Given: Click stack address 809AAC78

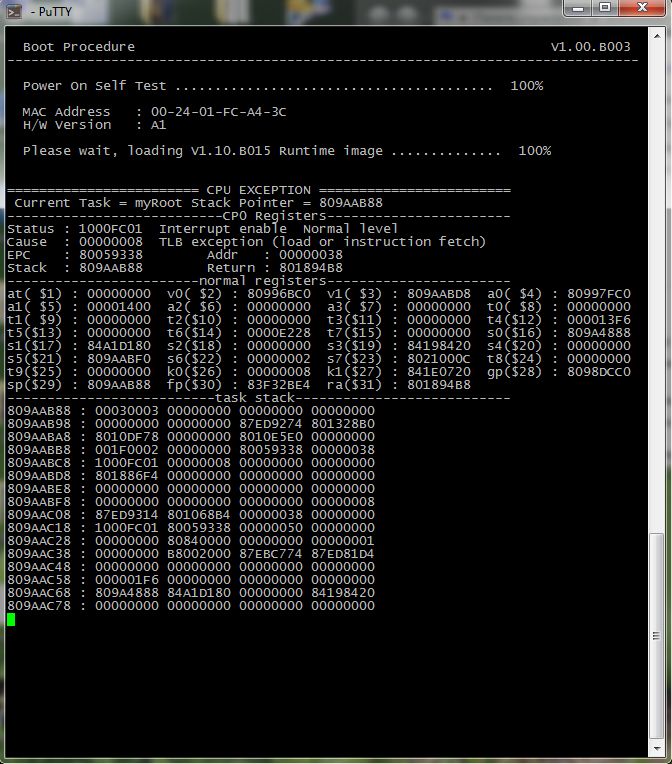Looking at the screenshot, I should [39, 606].
